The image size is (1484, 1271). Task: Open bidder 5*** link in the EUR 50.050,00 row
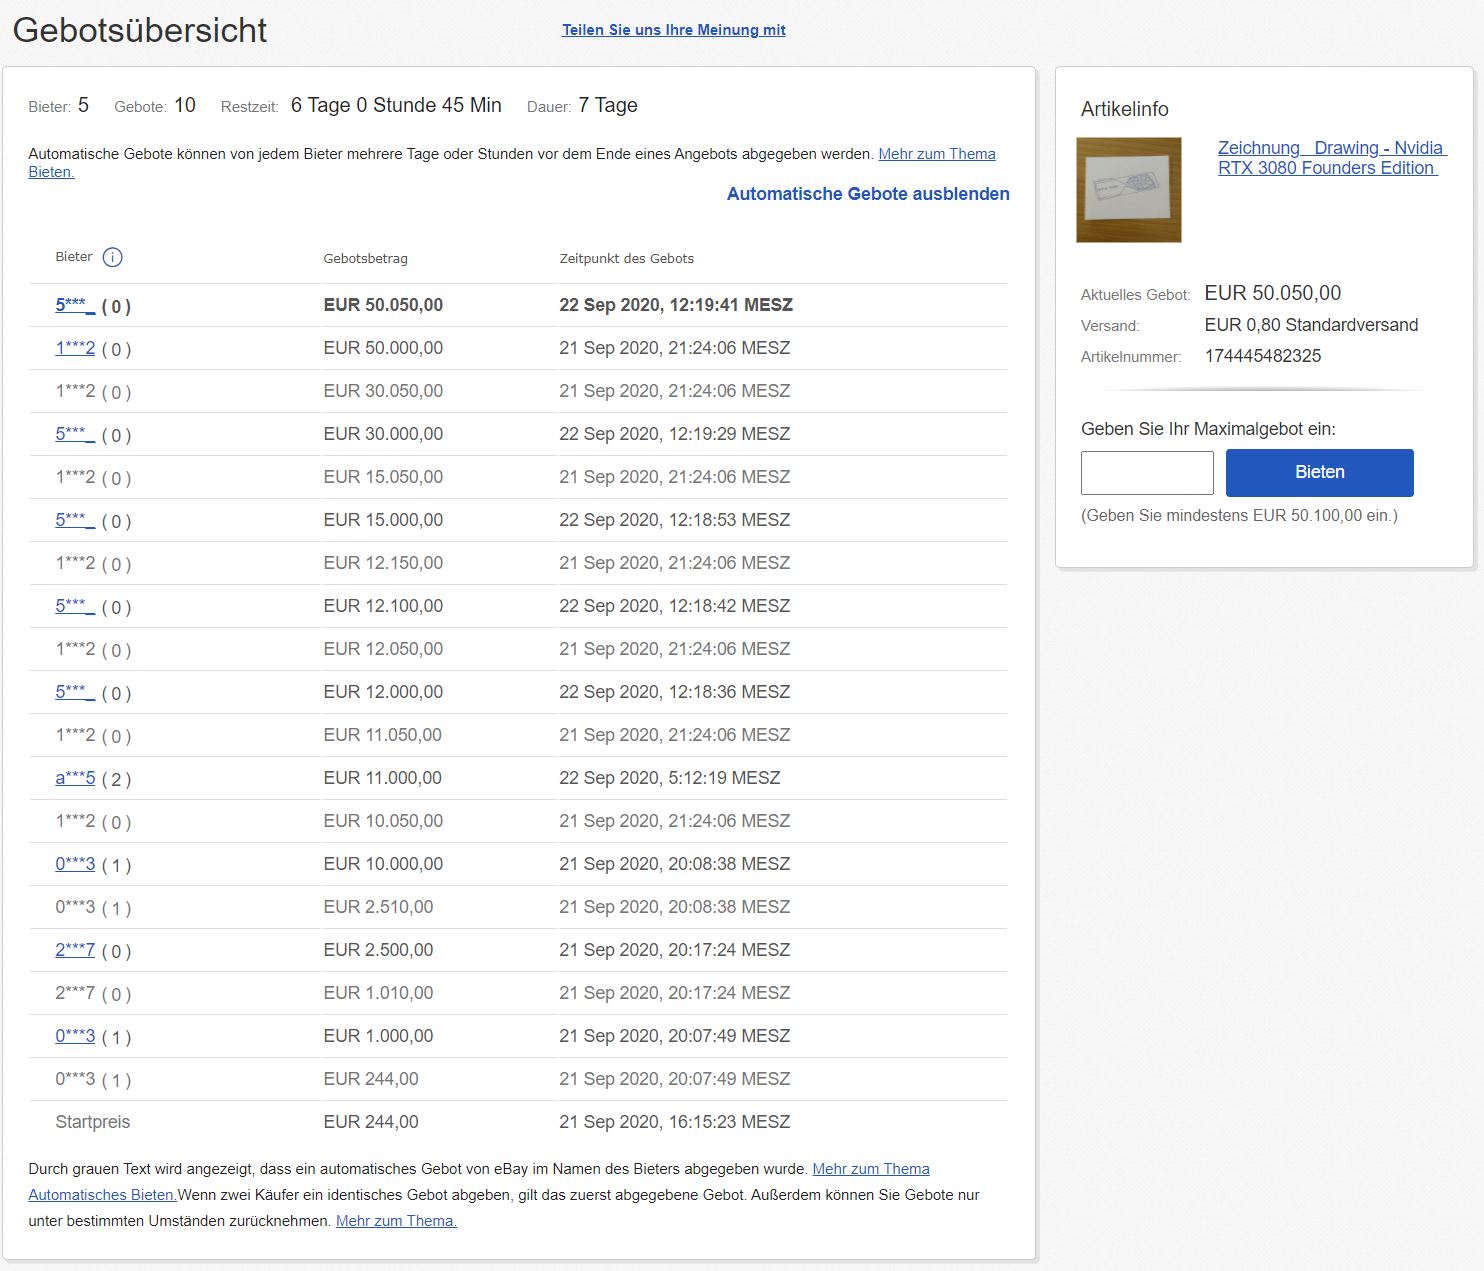(x=75, y=305)
